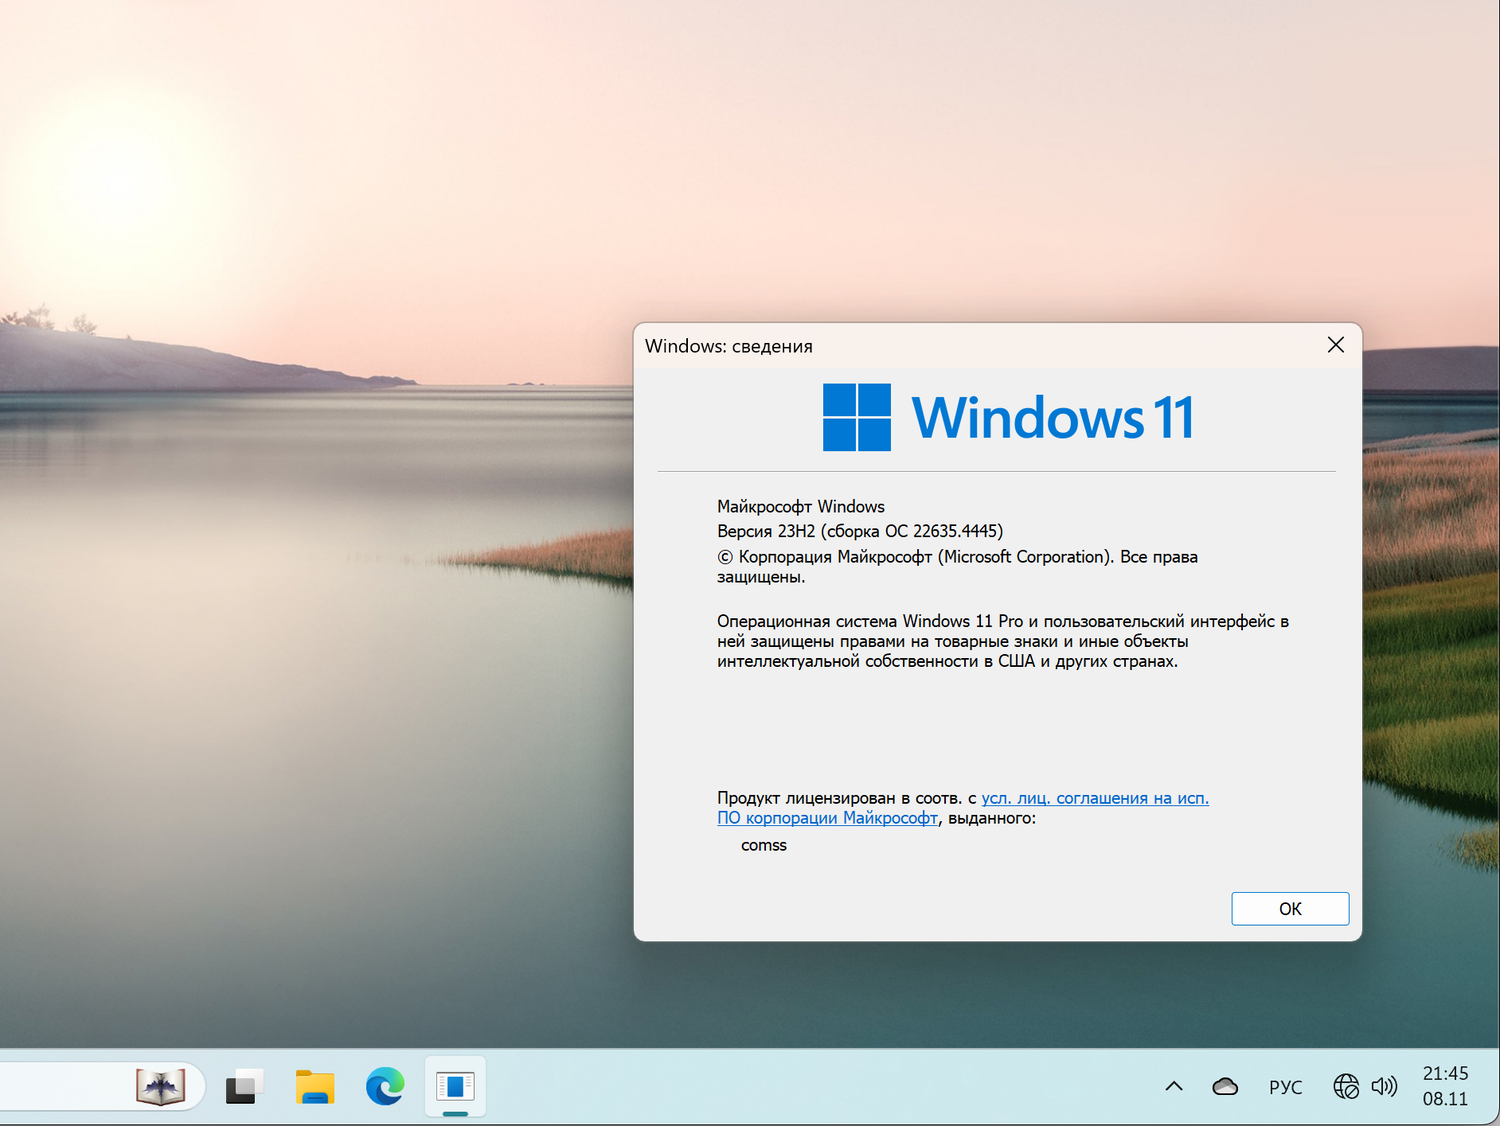Open Microsoft Edge from the taskbar

click(x=385, y=1087)
